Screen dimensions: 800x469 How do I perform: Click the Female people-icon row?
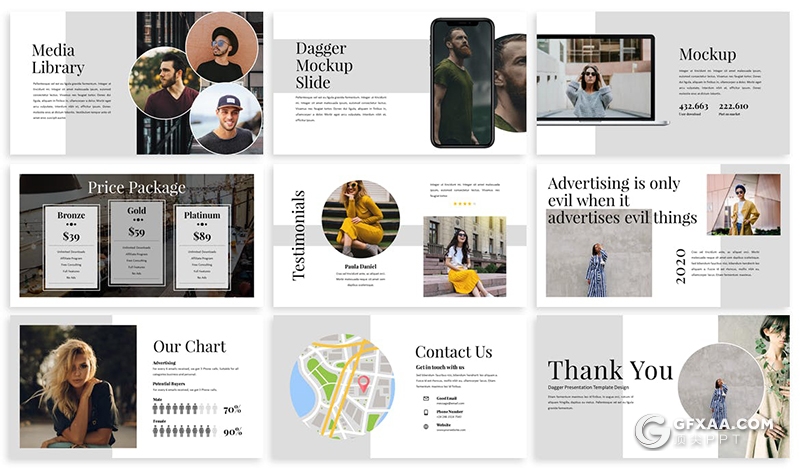coord(184,431)
